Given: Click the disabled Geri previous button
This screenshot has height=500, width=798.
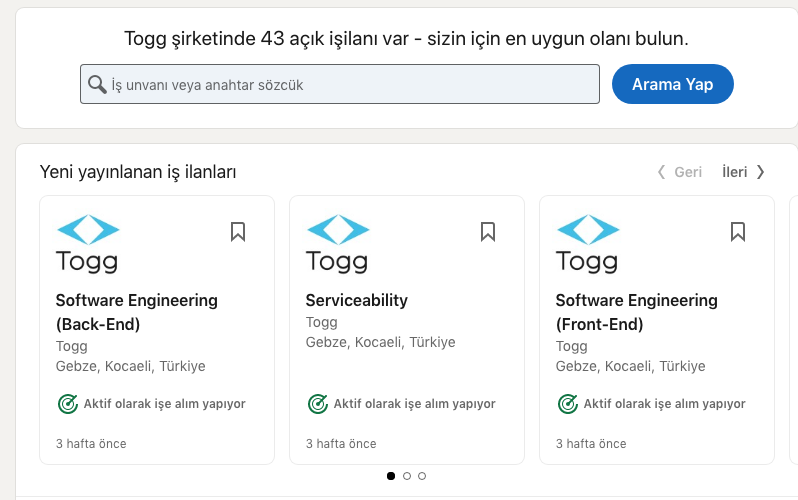Looking at the screenshot, I should pyautogui.click(x=680, y=172).
